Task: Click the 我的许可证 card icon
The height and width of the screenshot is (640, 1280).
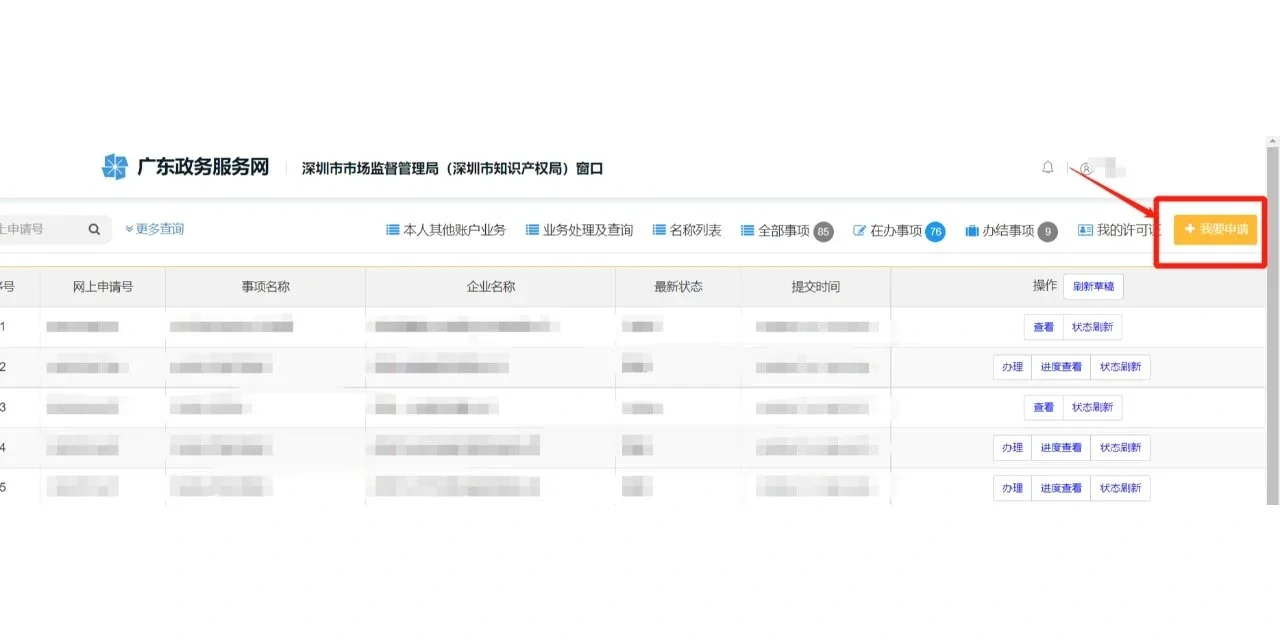Action: 1085,231
